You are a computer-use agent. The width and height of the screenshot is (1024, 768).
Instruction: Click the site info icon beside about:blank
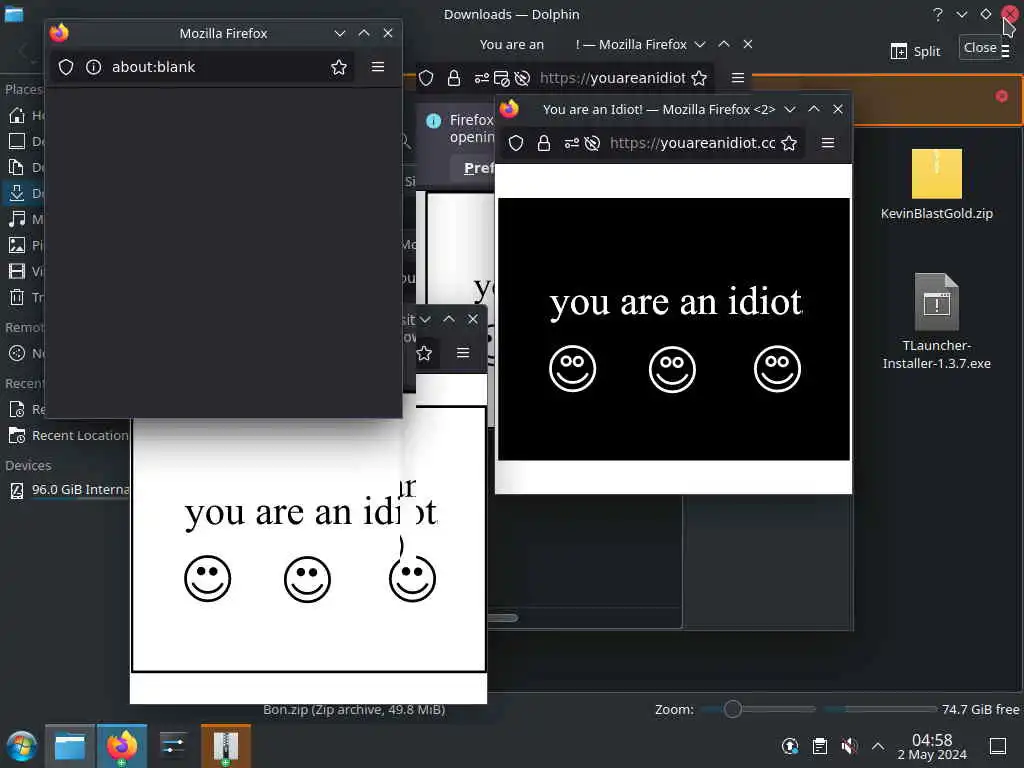point(93,67)
